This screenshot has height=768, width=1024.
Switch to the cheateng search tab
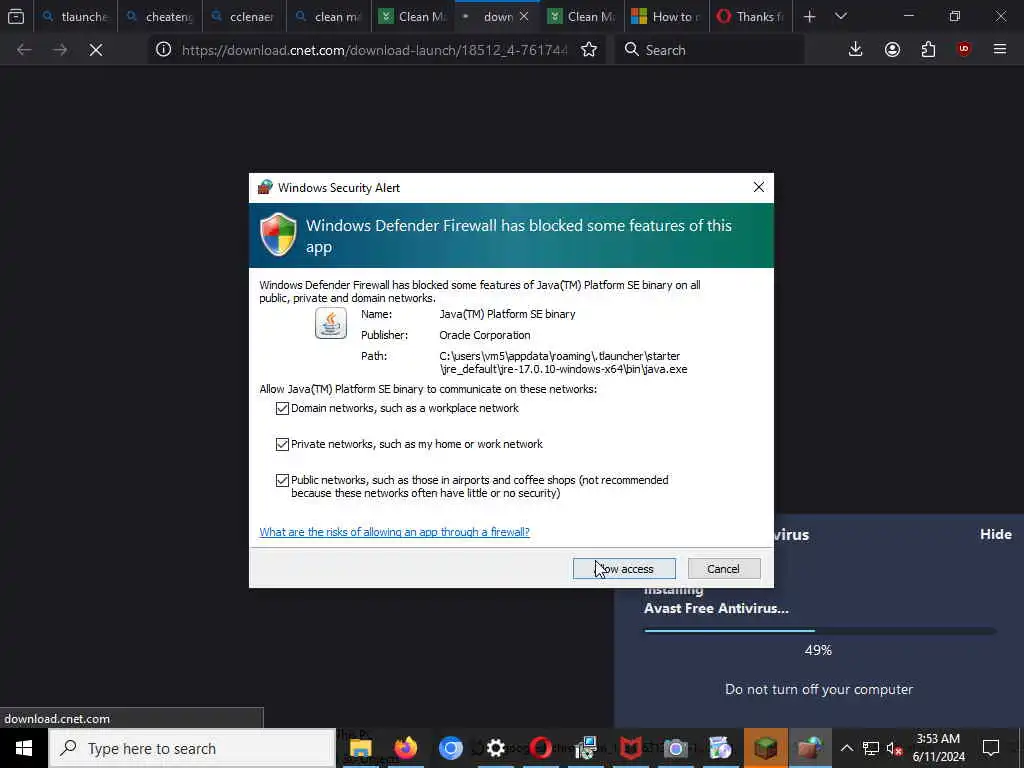pyautogui.click(x=161, y=17)
